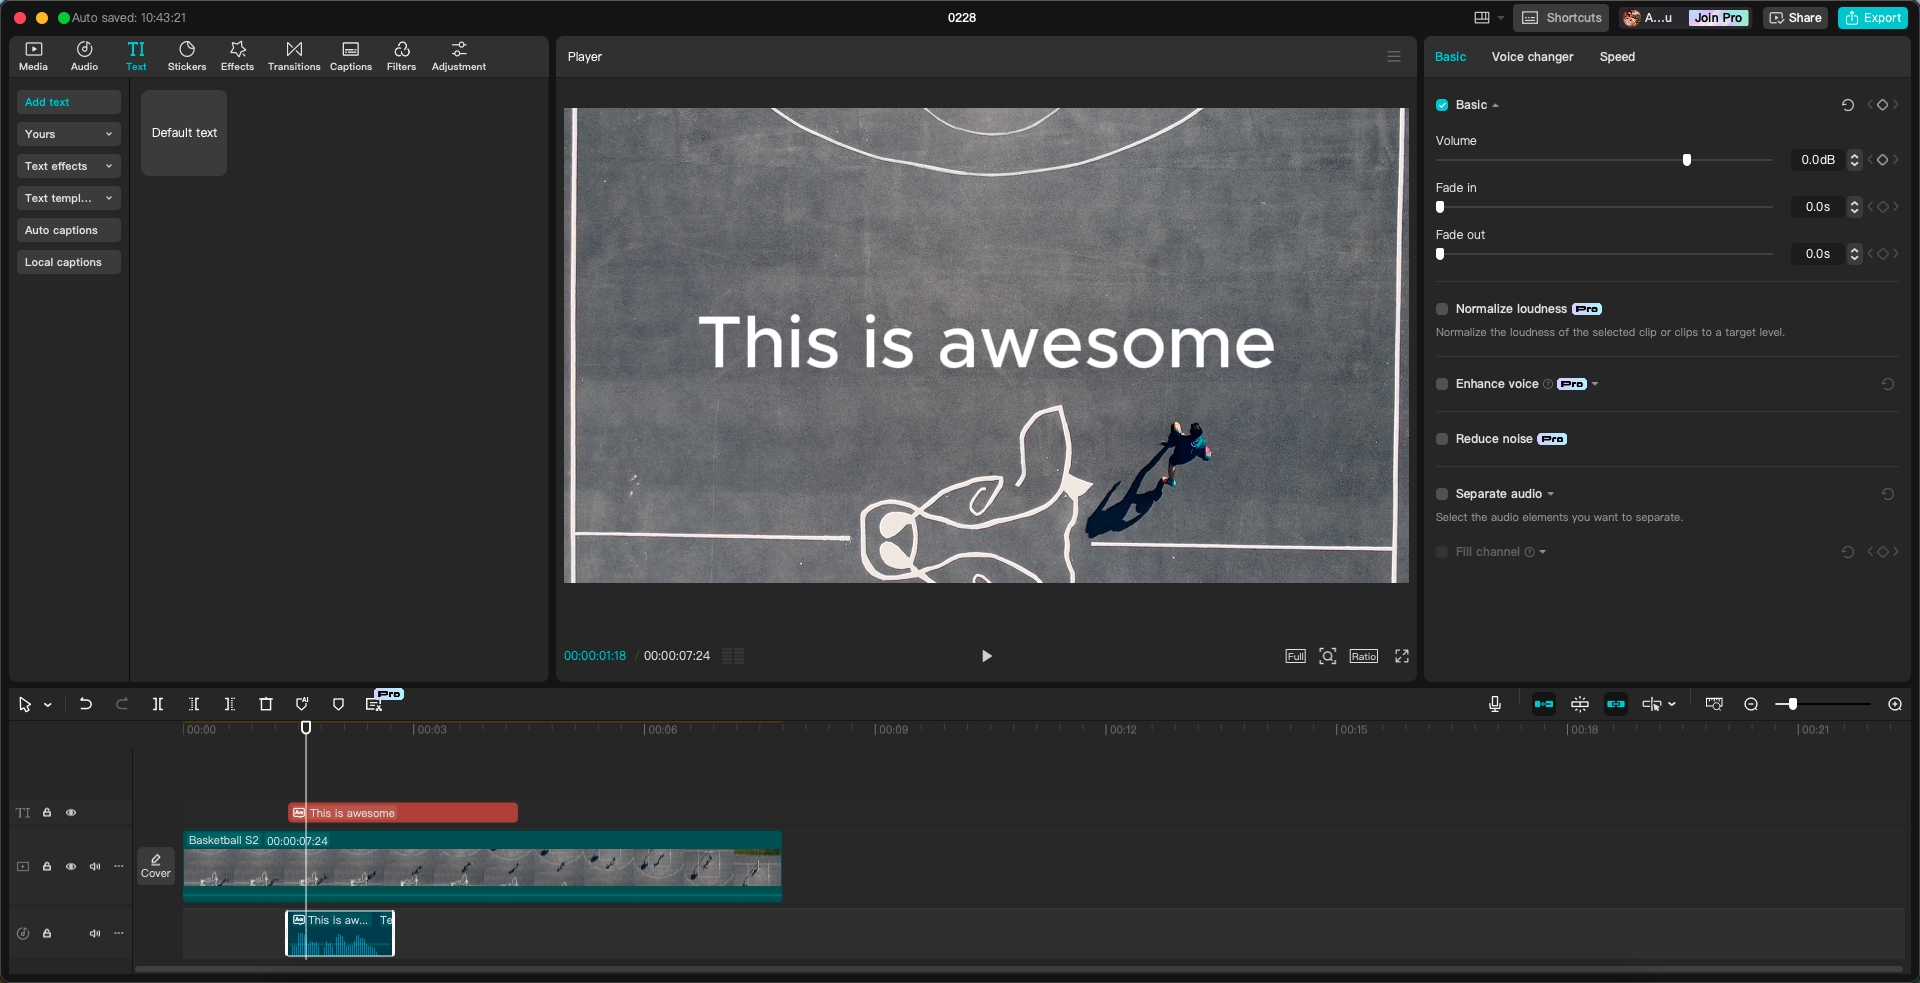Open the Adjustment panel
The width and height of the screenshot is (1920, 983).
point(459,56)
